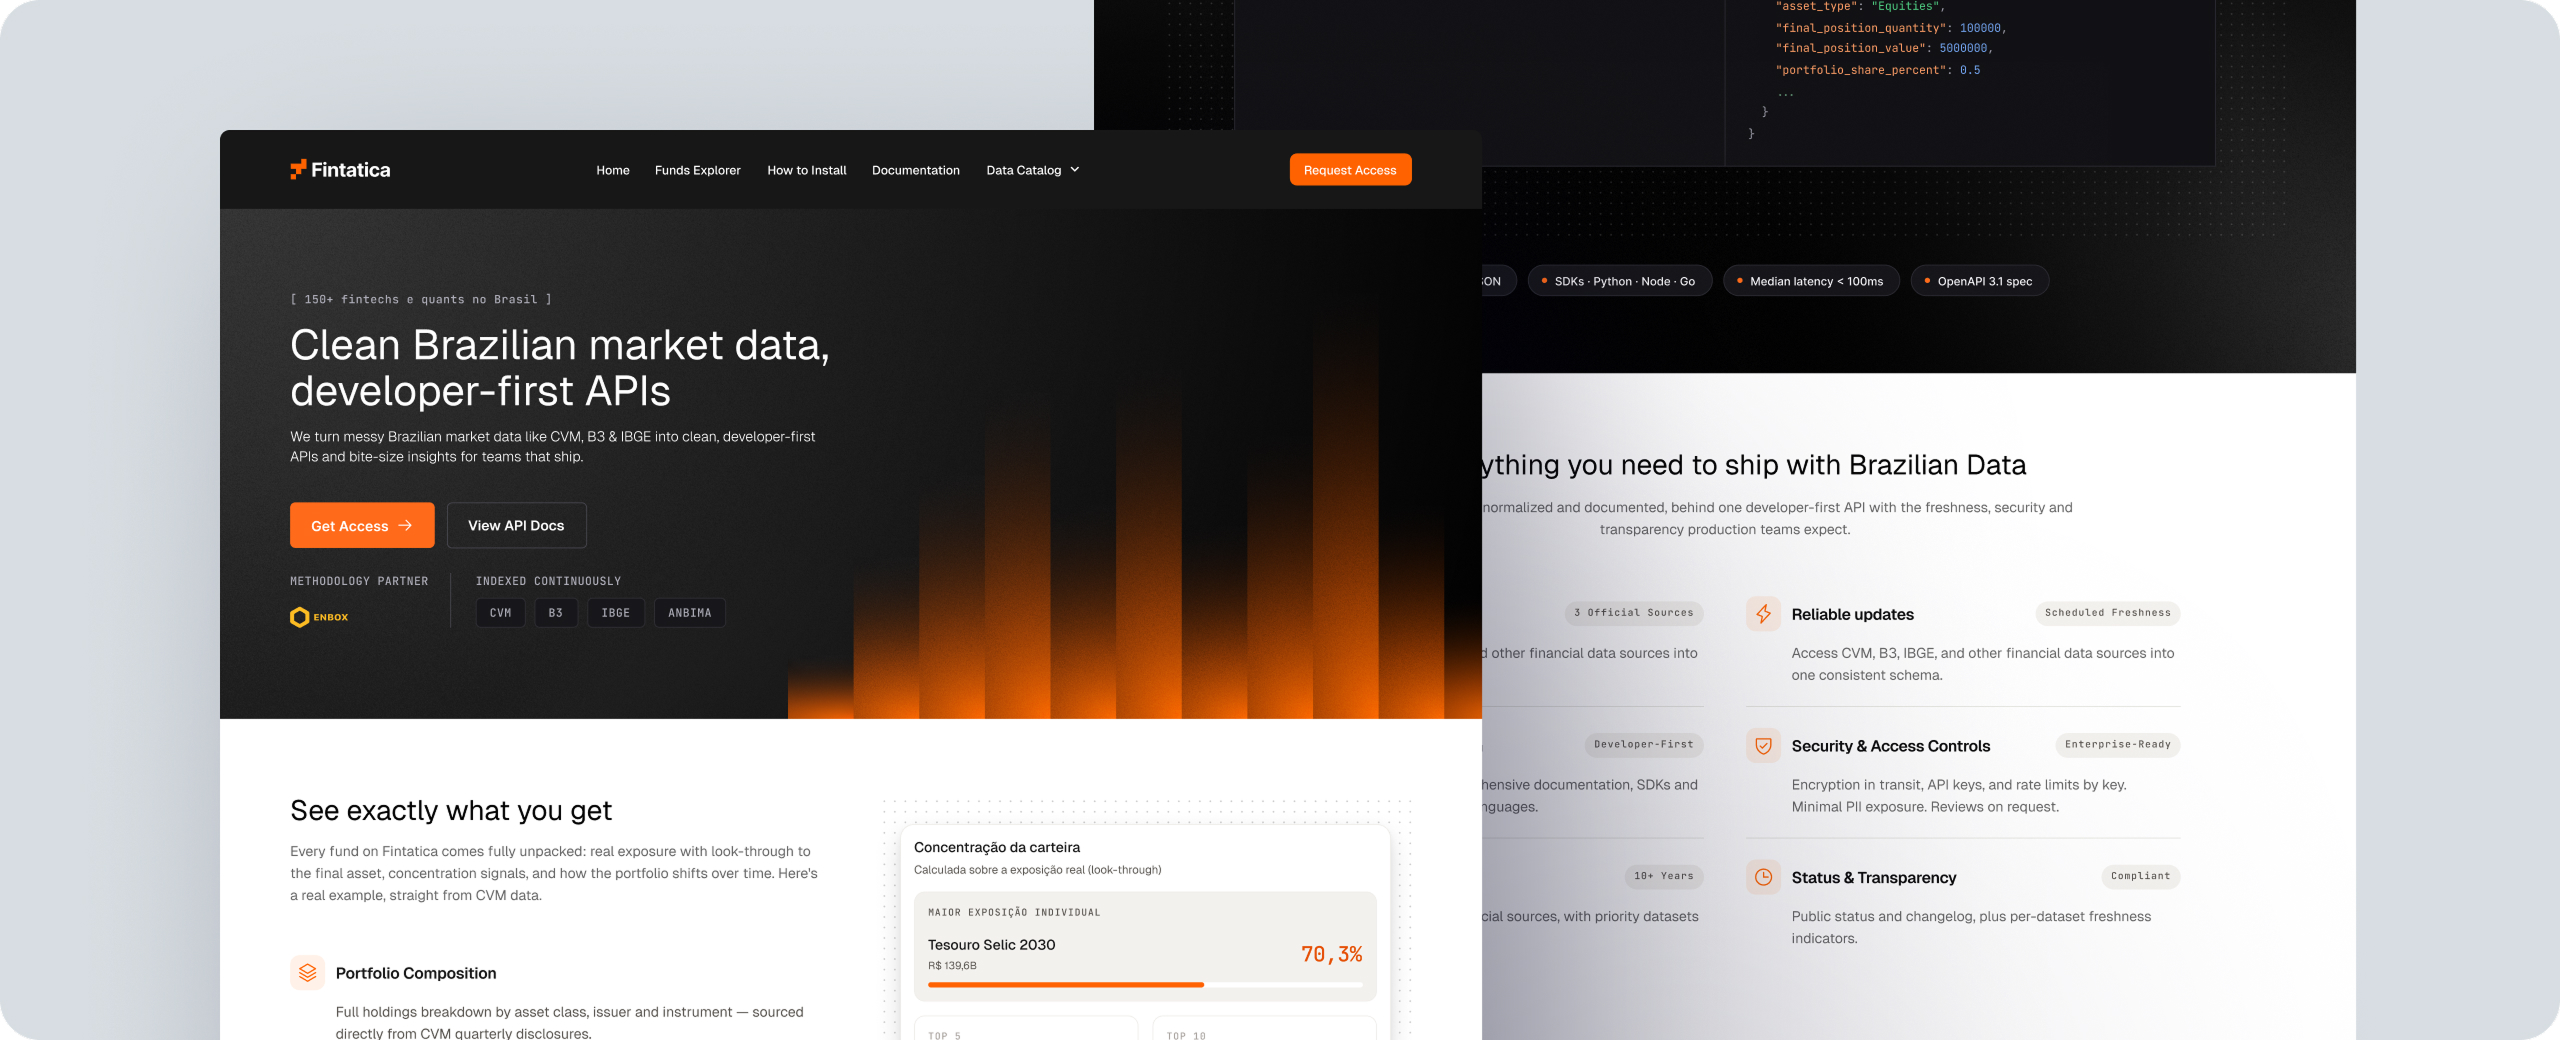Click the Status & Transparency heading
The image size is (2560, 1040).
coord(1874,878)
